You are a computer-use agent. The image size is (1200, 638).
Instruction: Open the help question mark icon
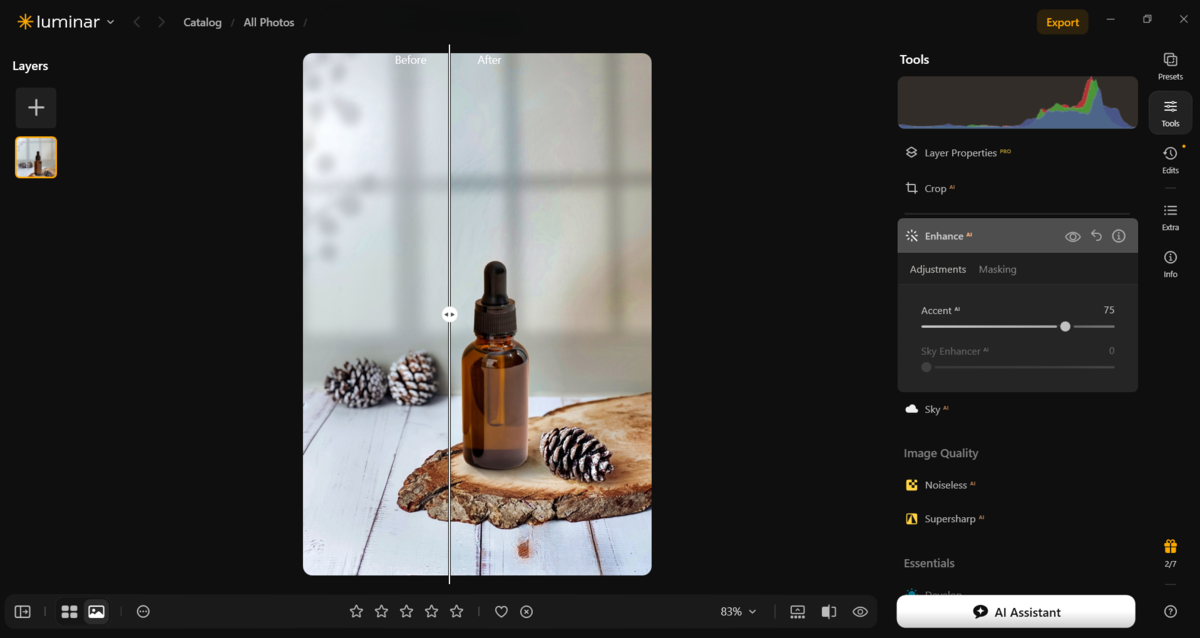1170,611
